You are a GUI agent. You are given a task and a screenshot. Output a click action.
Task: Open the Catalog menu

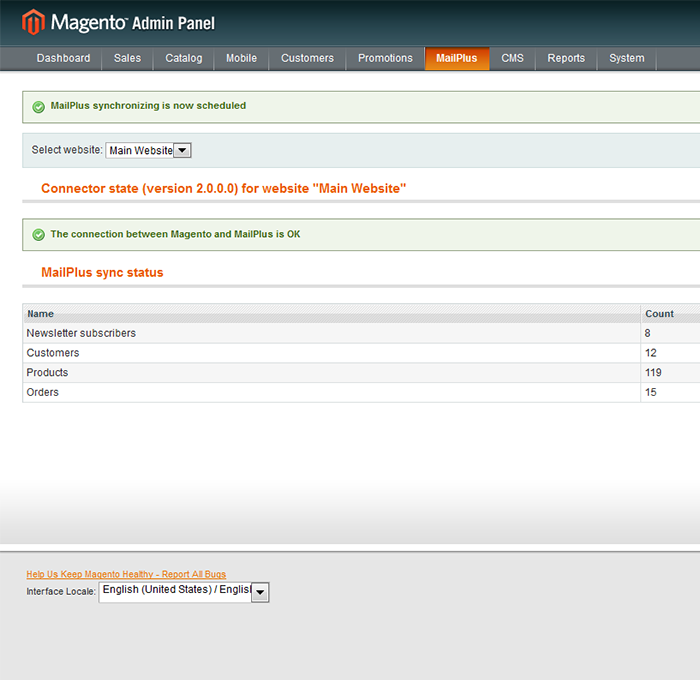pos(183,58)
